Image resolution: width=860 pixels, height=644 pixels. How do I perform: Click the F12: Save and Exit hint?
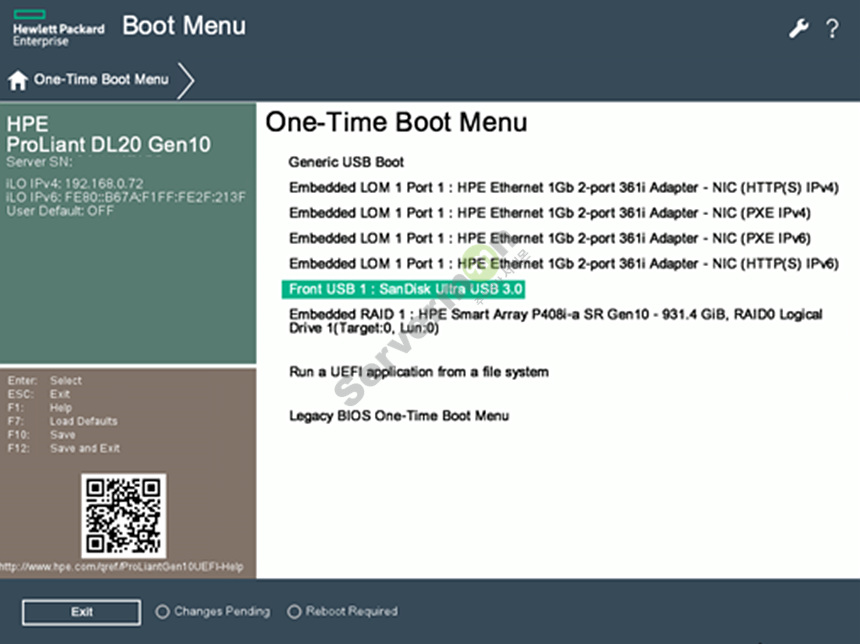click(x=64, y=448)
